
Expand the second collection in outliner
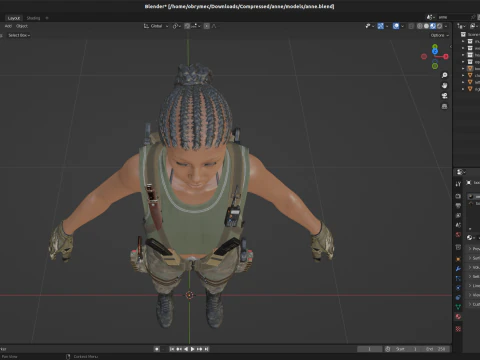463,48
